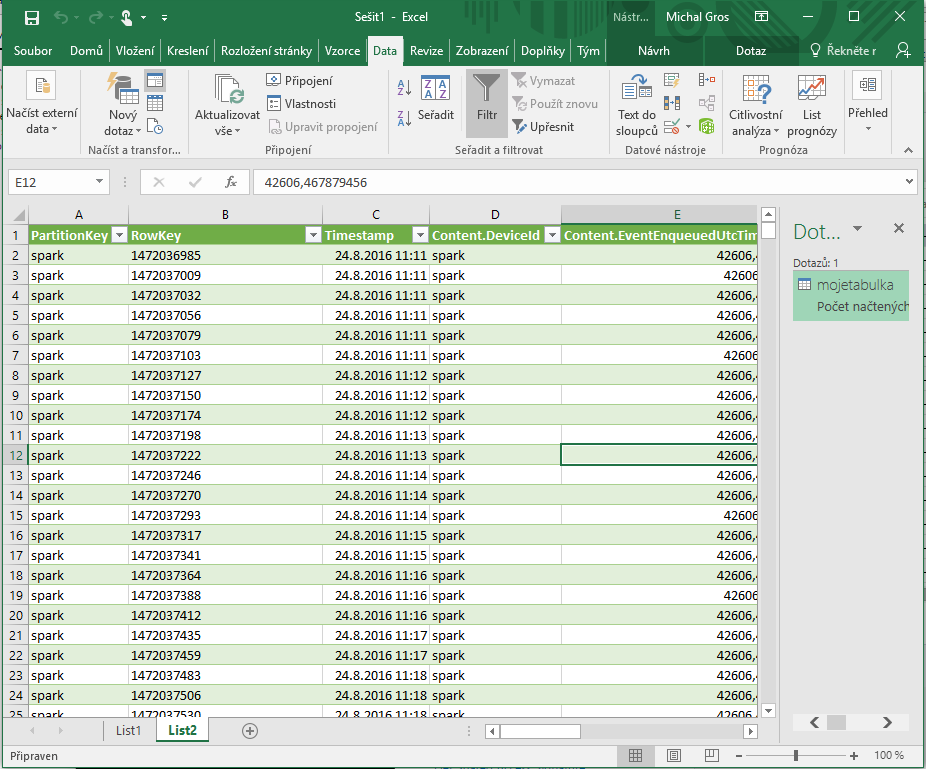926x769 pixels.
Task: Open the Vzorce ribbon tab
Action: pos(342,51)
